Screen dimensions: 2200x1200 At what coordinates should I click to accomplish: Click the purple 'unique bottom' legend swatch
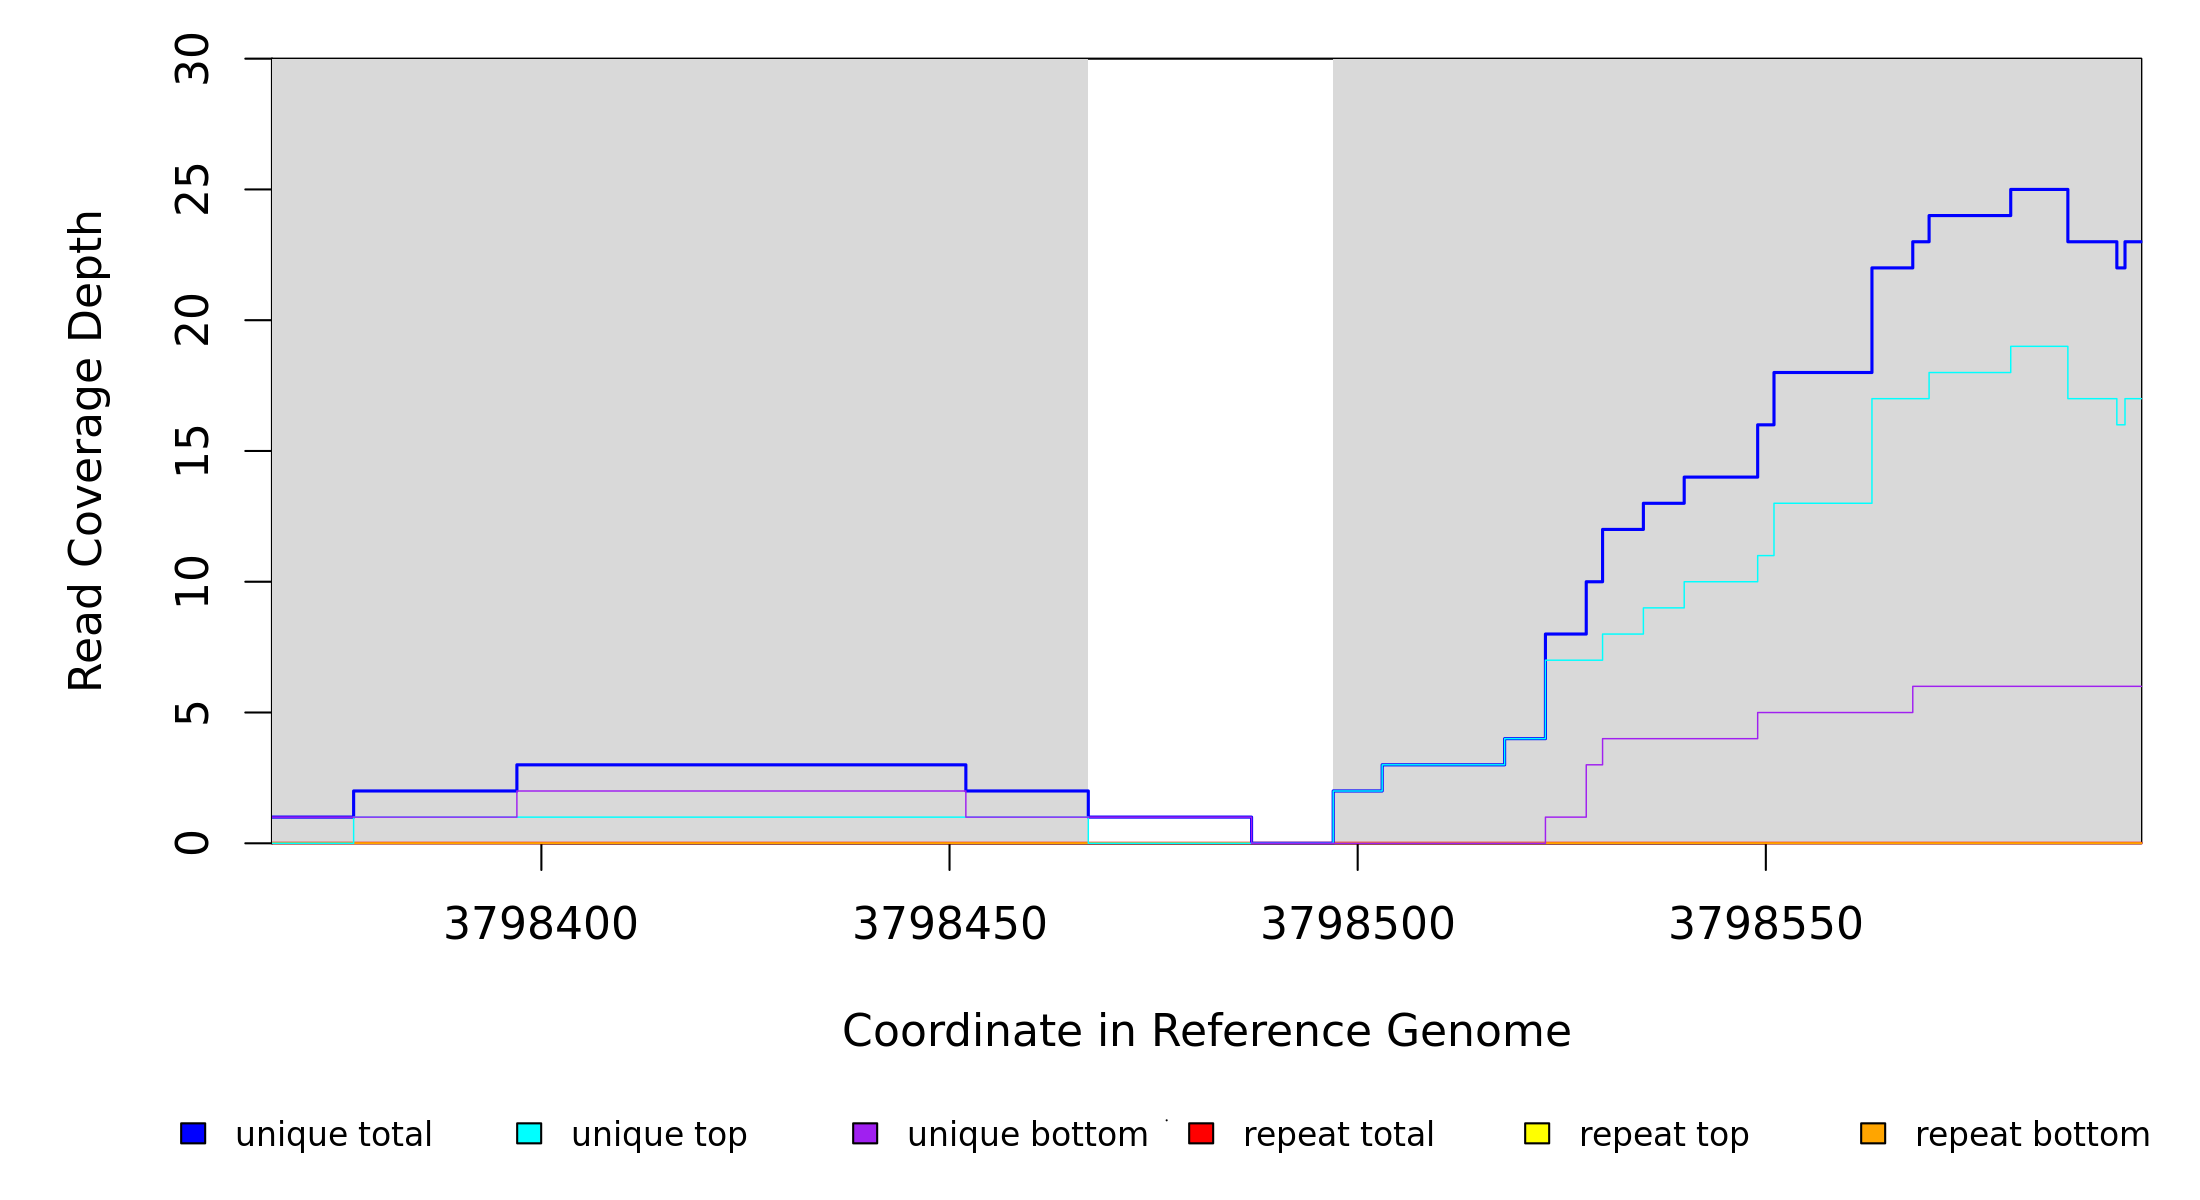[865, 1133]
